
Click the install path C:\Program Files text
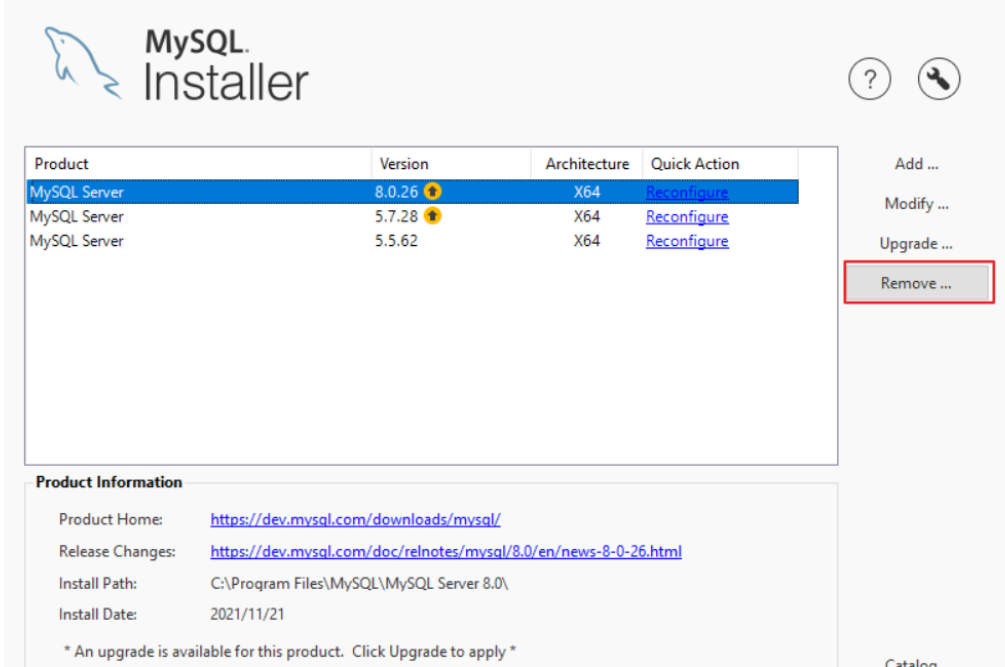(x=359, y=584)
